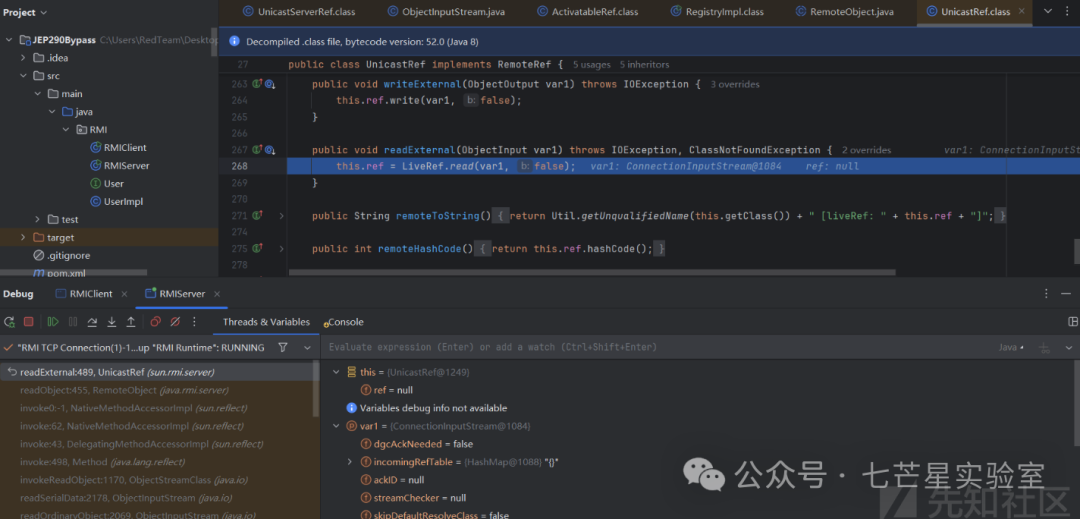Expand incomingRefTable variable
Viewport: 1080px width, 519px height.
(x=351, y=462)
